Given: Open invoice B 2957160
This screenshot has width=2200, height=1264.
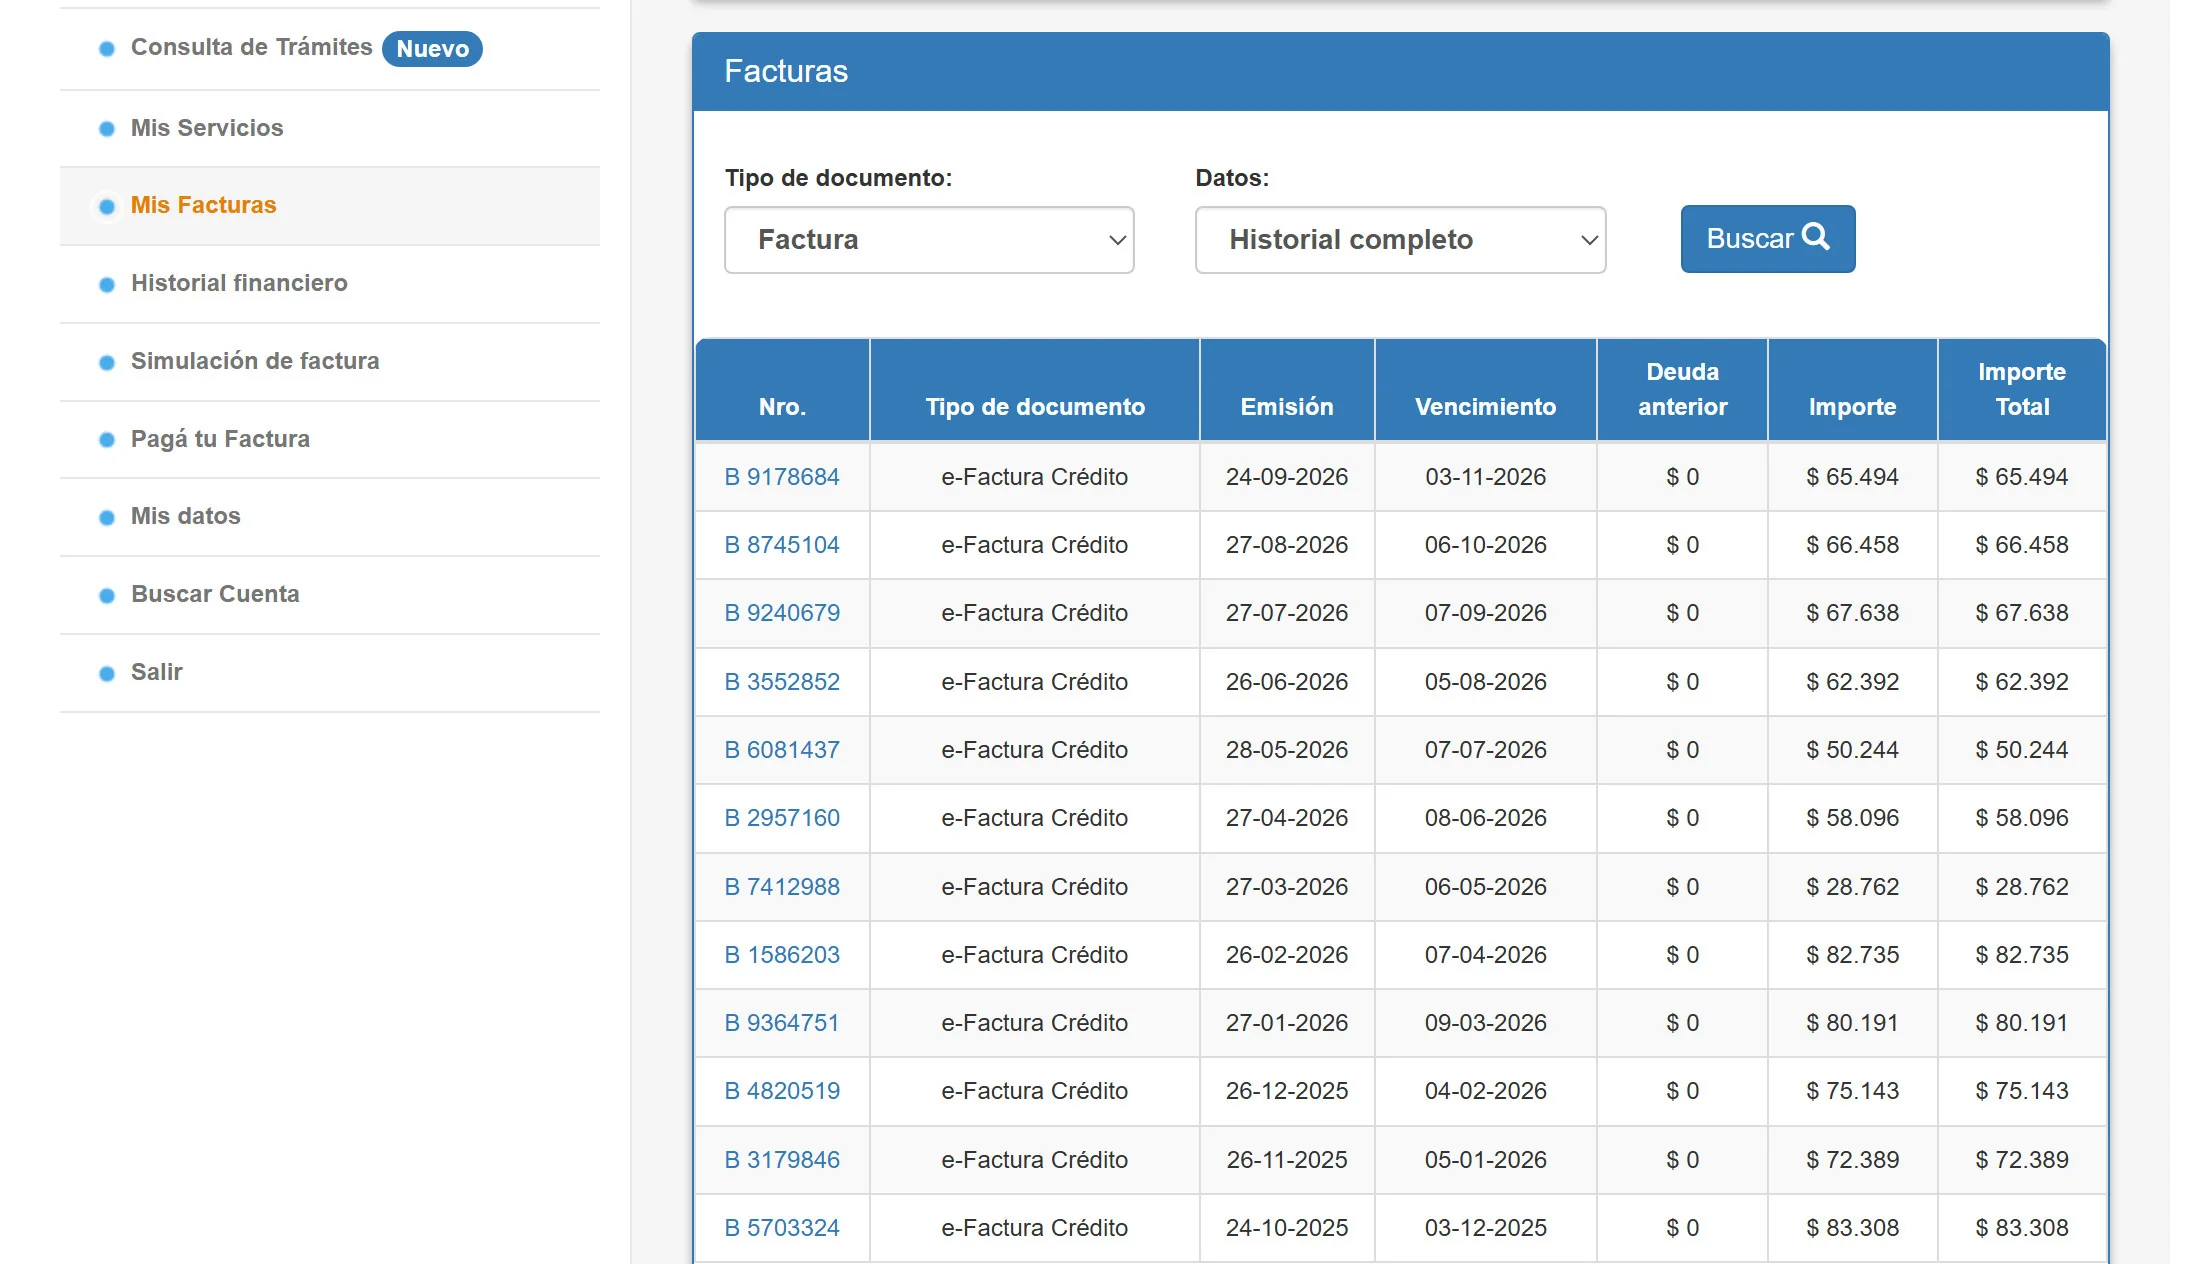Looking at the screenshot, I should click(782, 818).
